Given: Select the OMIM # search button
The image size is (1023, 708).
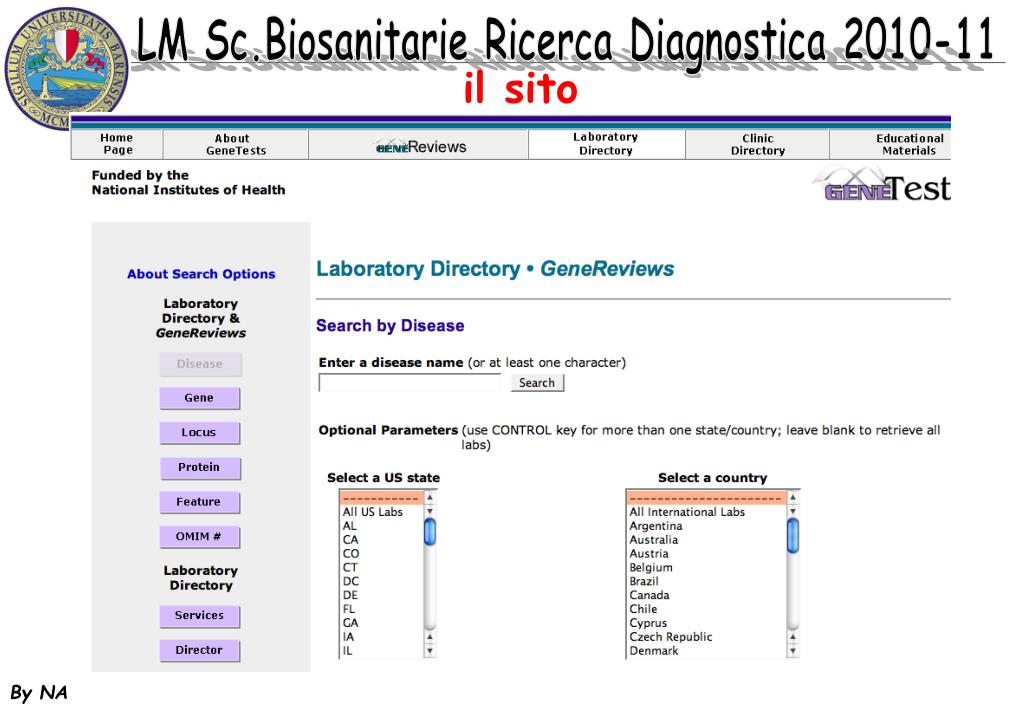Looking at the screenshot, I should pos(200,536).
